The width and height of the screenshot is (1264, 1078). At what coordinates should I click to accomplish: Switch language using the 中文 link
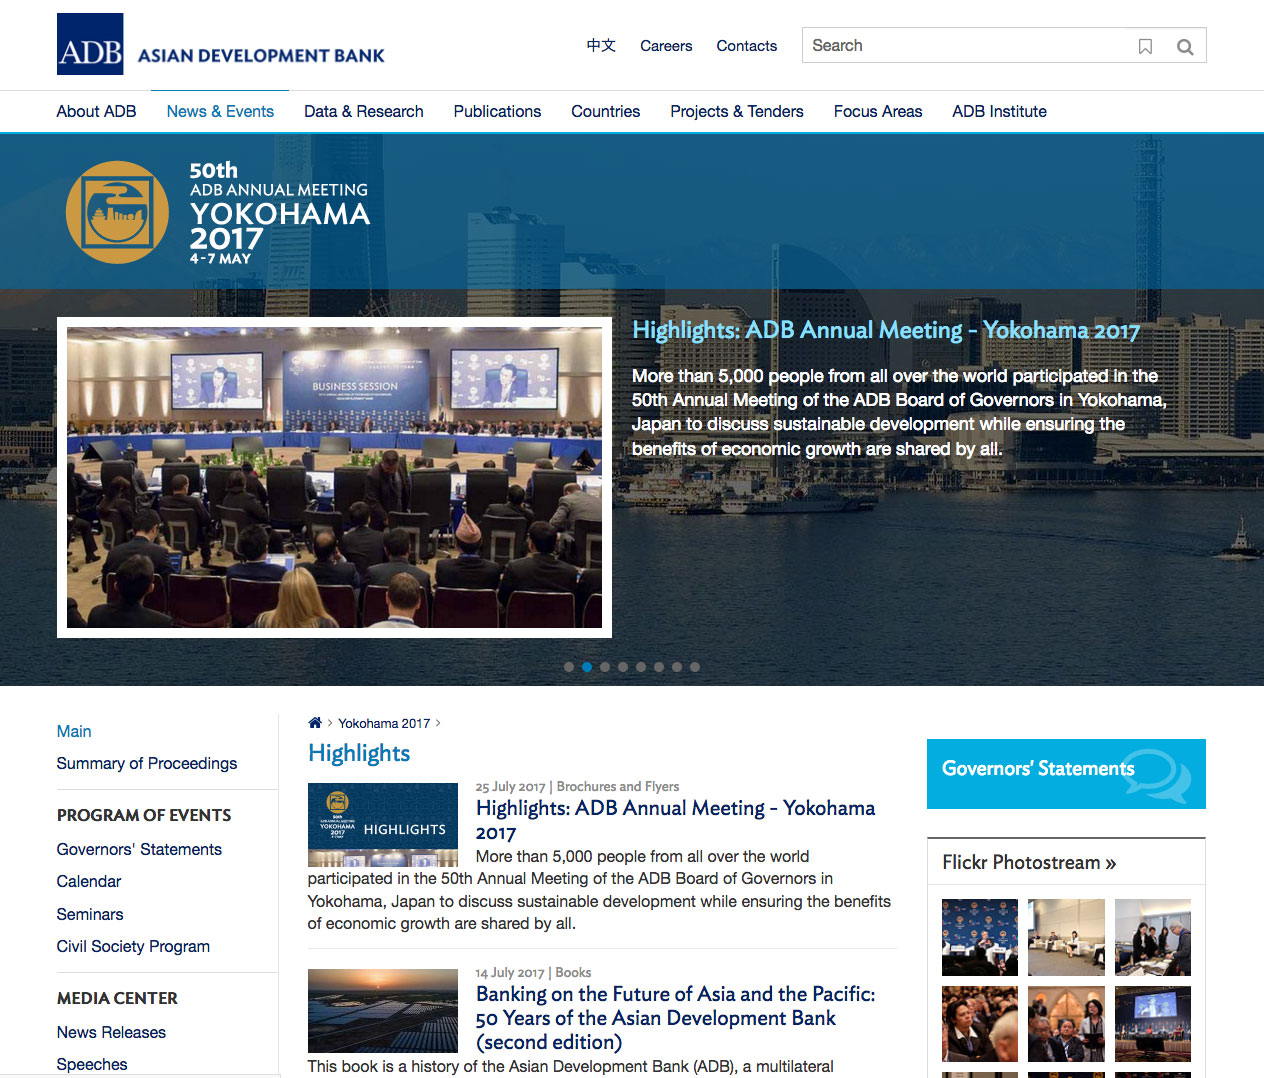601,46
